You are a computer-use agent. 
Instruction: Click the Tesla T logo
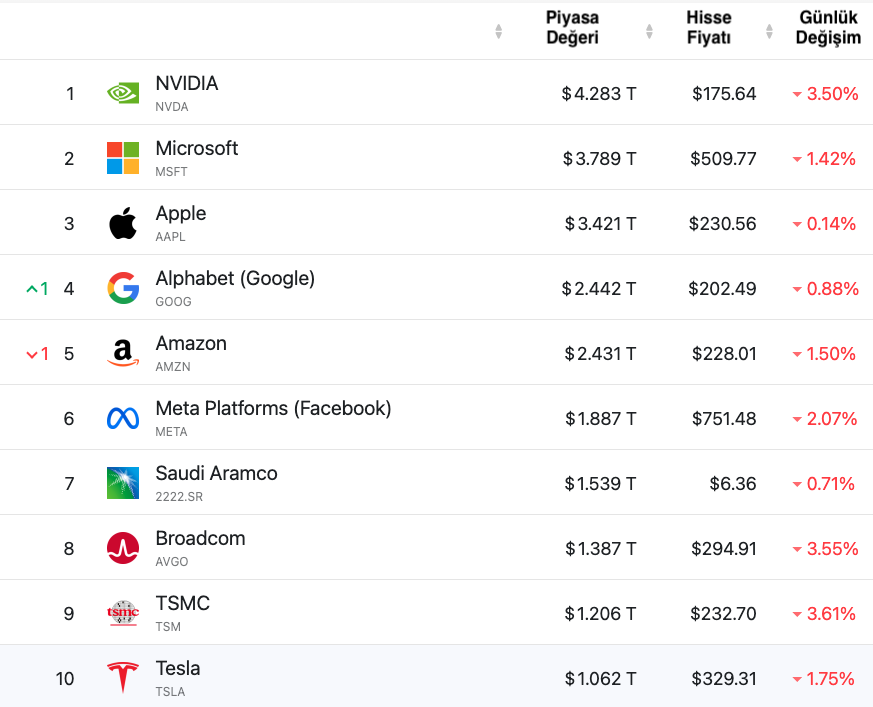pos(123,677)
